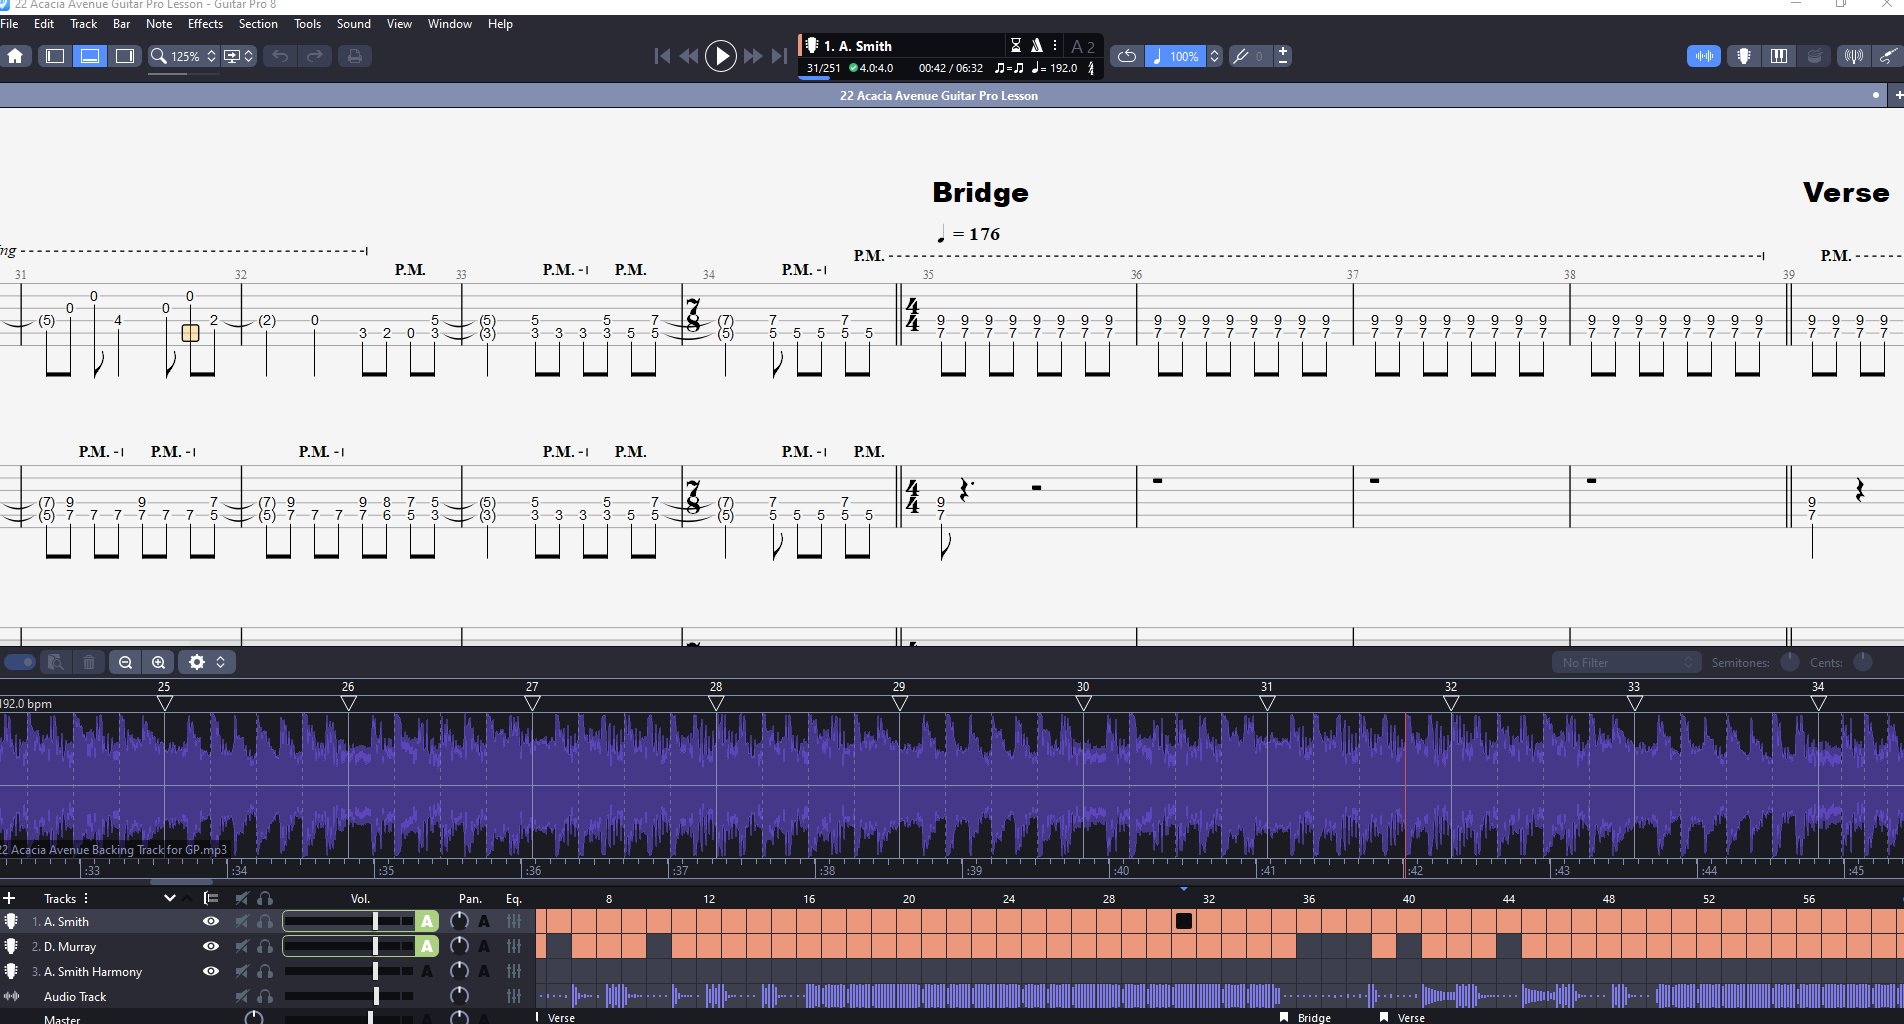Toggle the metronome icon

[1037, 45]
